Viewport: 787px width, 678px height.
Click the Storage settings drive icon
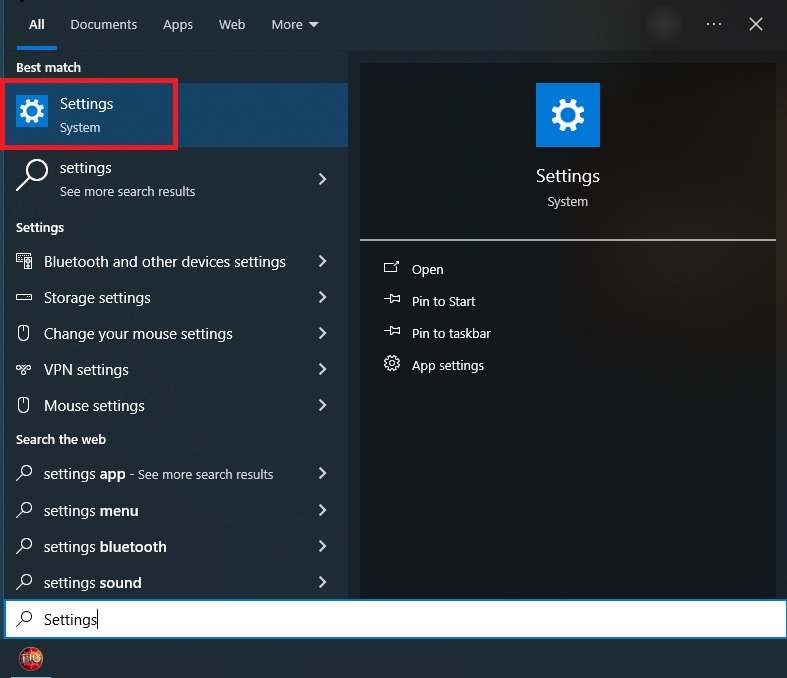24,298
